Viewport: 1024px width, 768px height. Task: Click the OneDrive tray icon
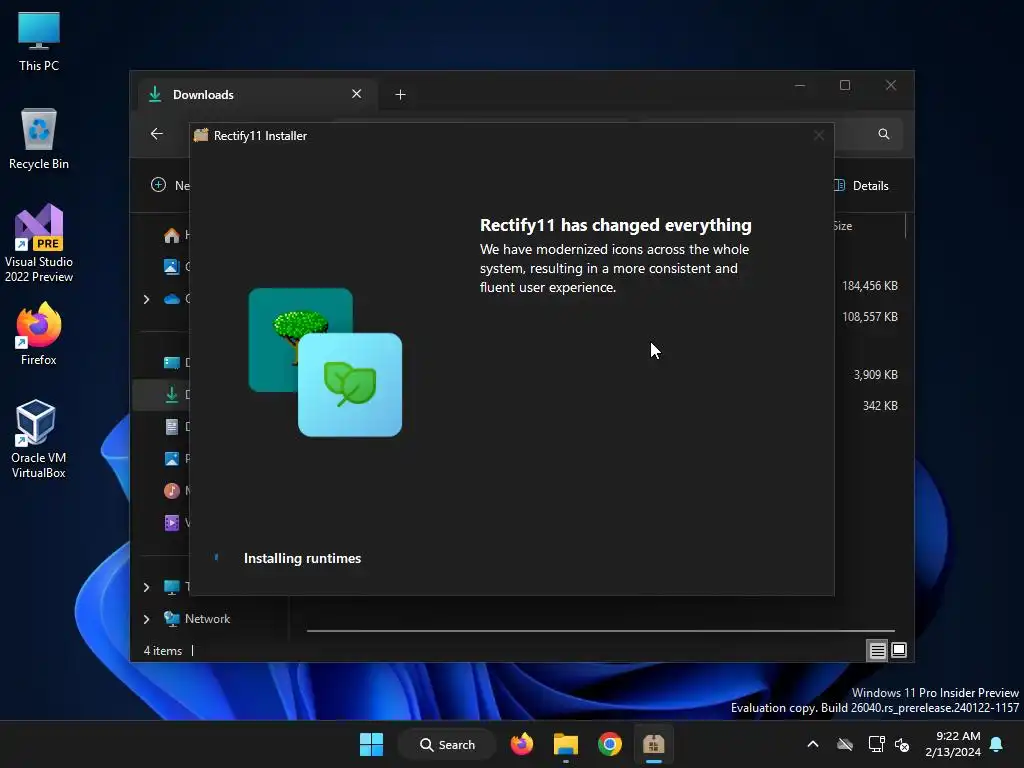coord(845,744)
